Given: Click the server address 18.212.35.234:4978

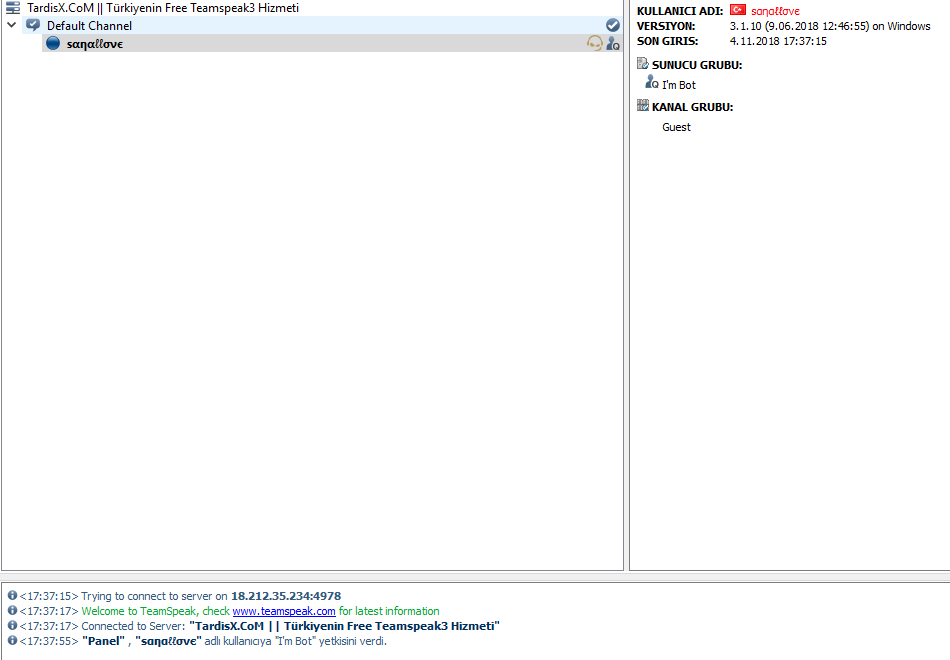Looking at the screenshot, I should pyautogui.click(x=286, y=596).
